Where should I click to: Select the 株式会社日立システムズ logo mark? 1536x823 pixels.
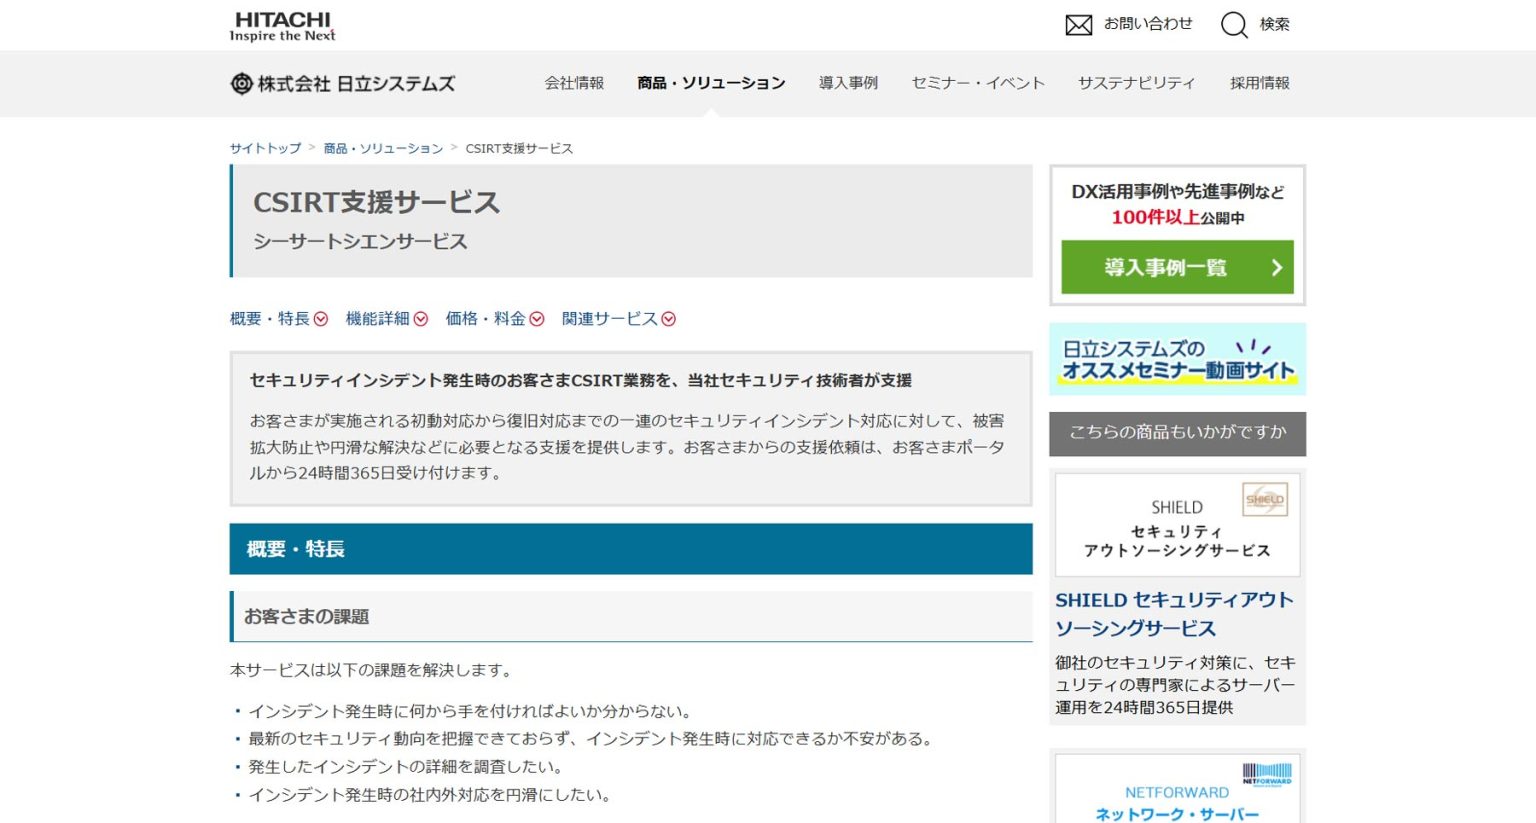[240, 84]
